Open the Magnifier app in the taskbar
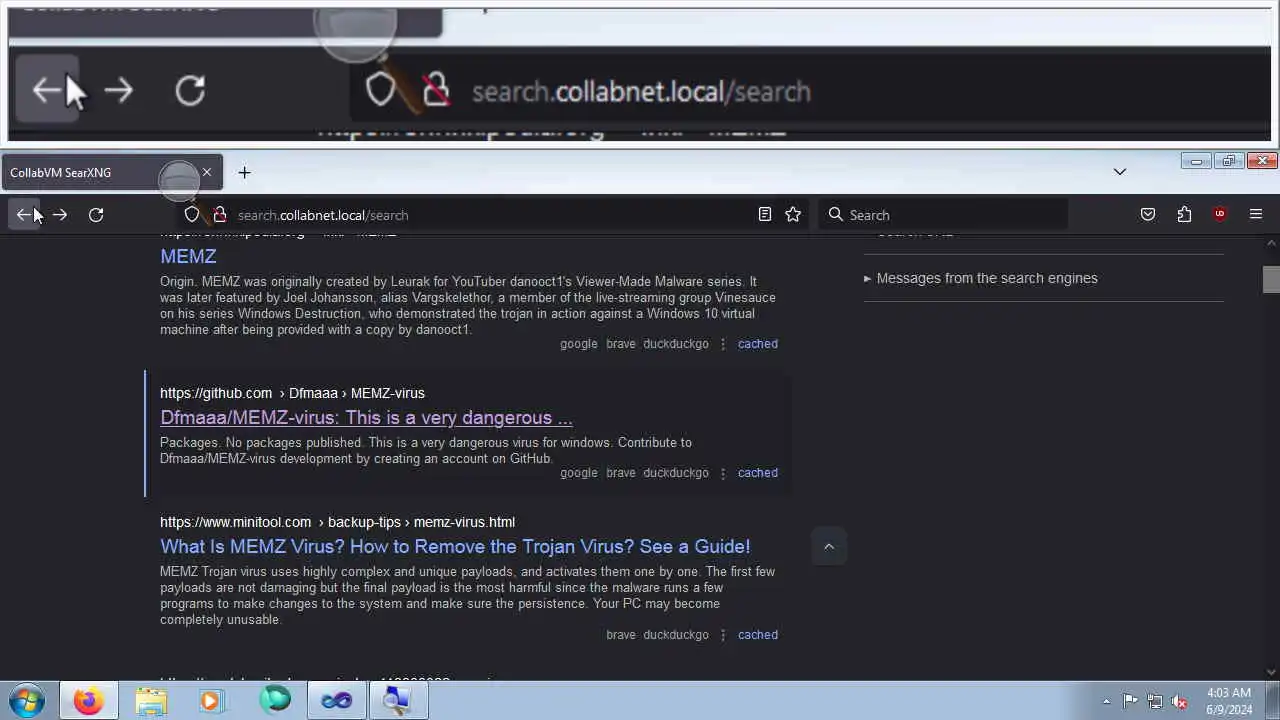Image resolution: width=1280 pixels, height=720 pixels. 398,701
